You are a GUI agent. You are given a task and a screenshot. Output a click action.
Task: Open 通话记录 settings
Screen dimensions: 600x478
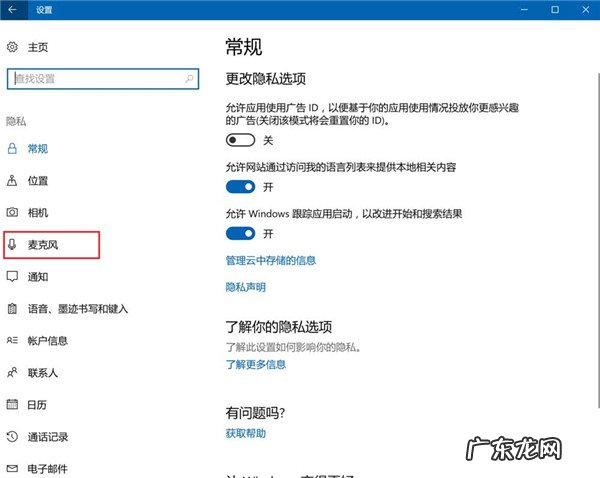(x=48, y=437)
